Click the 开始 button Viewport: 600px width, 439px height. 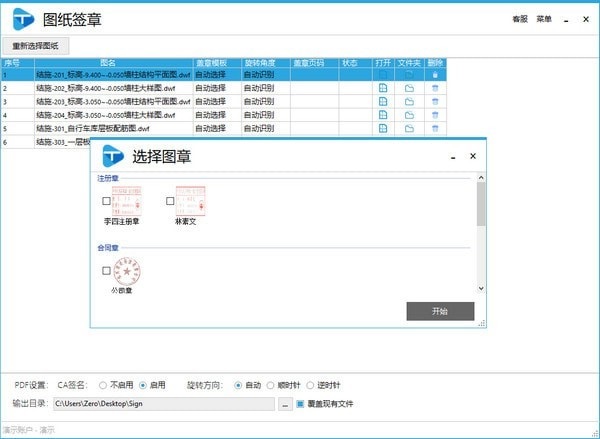click(440, 311)
